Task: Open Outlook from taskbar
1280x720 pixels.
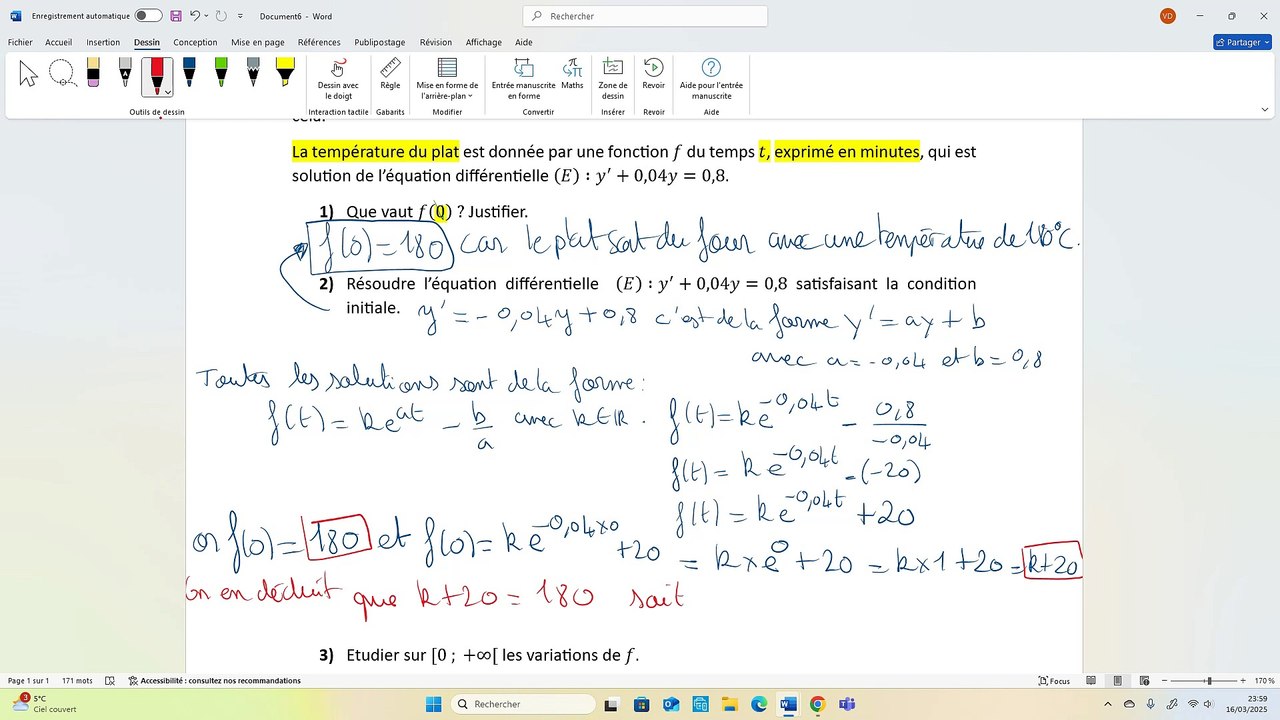Action: click(671, 704)
